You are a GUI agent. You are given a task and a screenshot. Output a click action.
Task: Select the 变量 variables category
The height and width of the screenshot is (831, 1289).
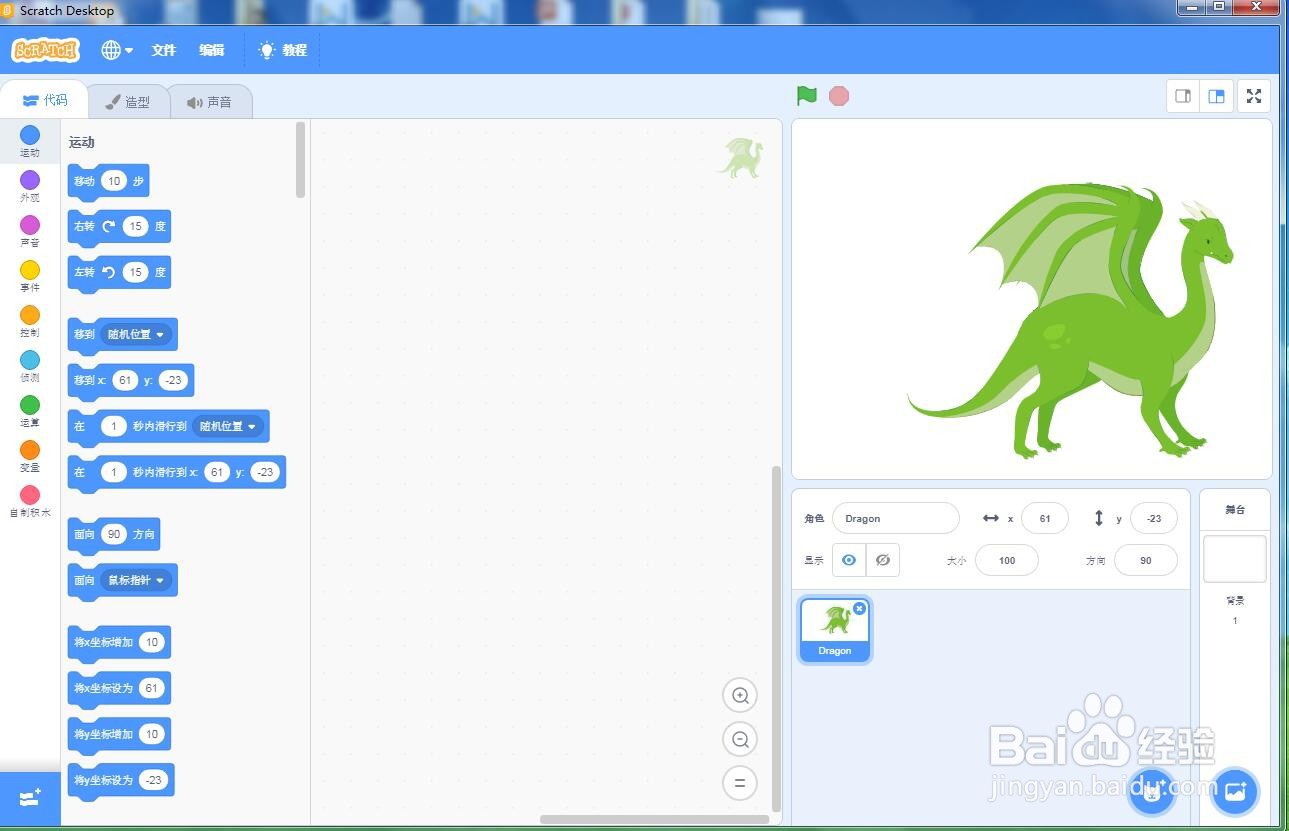point(30,457)
